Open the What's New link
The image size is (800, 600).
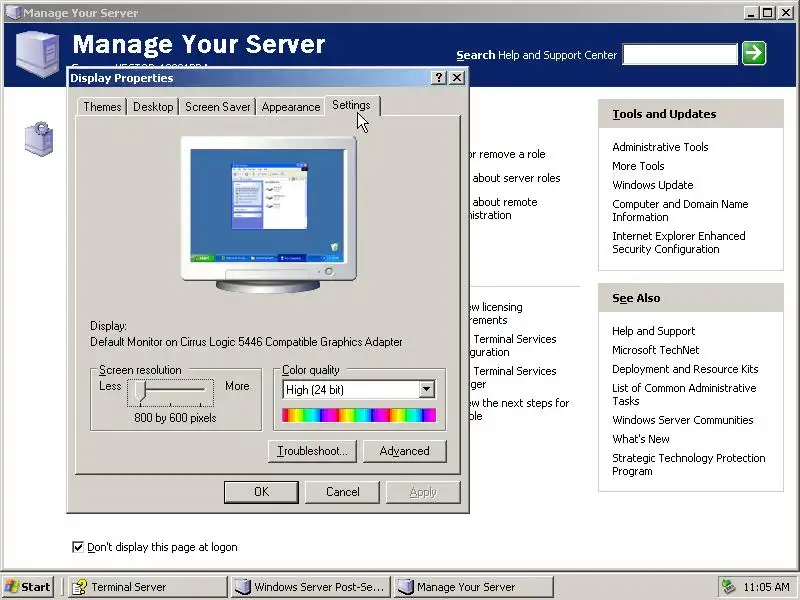point(641,439)
